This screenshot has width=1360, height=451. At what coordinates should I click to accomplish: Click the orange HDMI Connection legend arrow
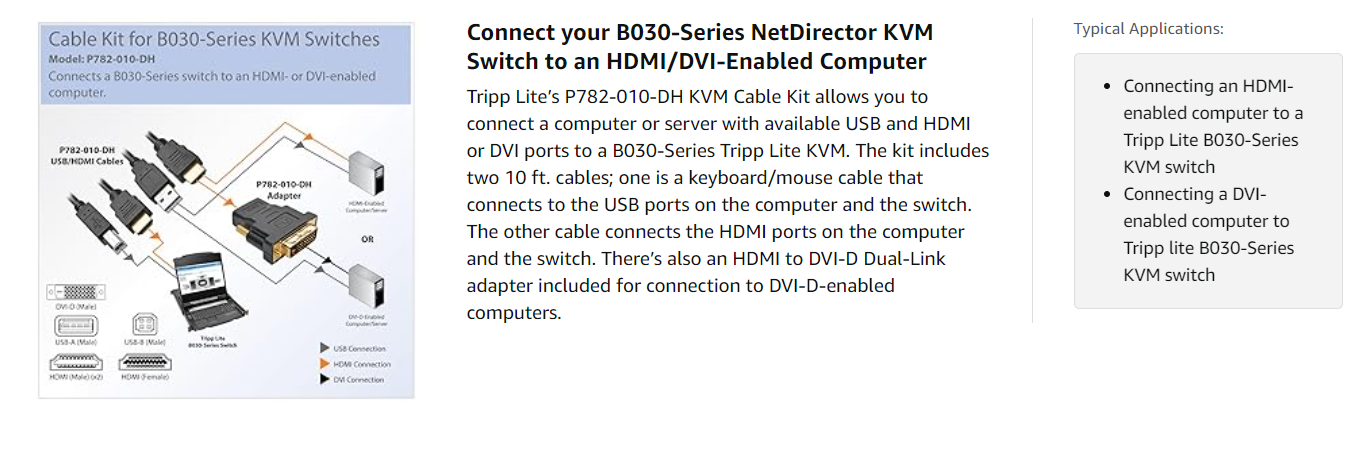[x=324, y=364]
